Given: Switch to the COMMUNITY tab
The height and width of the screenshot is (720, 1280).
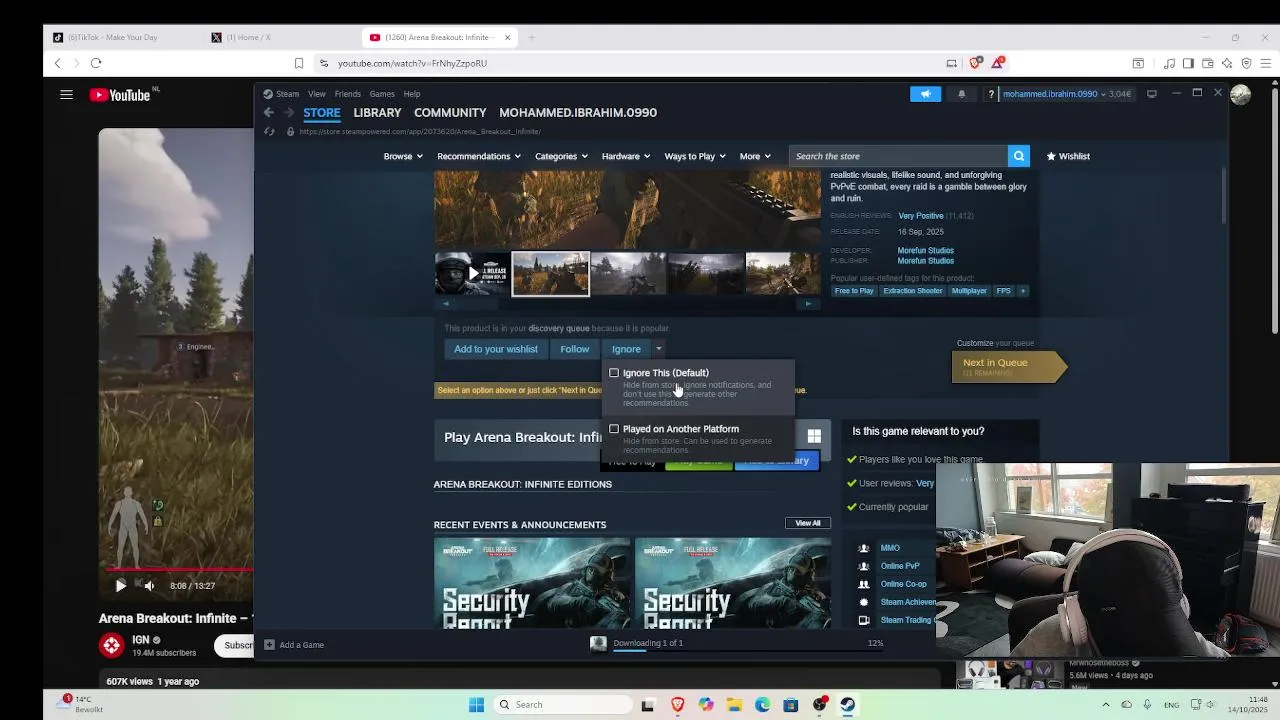Looking at the screenshot, I should click(x=450, y=113).
